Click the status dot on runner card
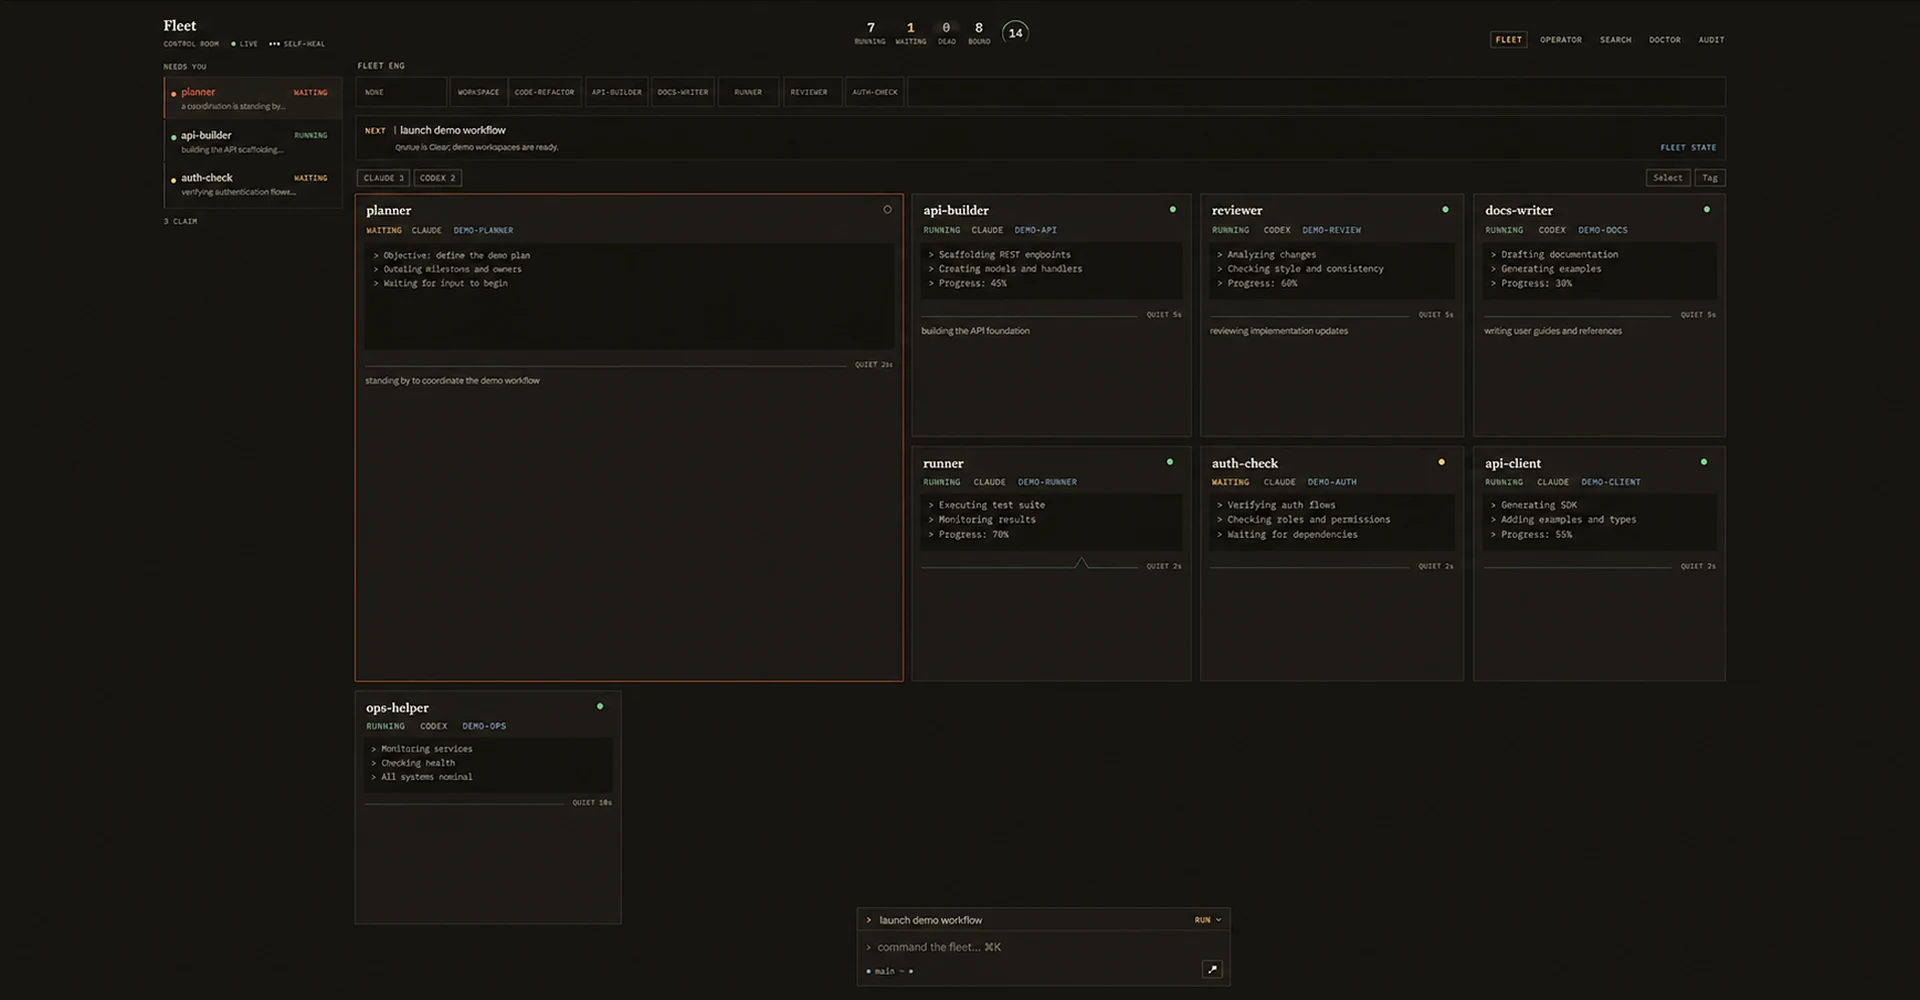Viewport: 1920px width, 1000px height. point(1170,462)
